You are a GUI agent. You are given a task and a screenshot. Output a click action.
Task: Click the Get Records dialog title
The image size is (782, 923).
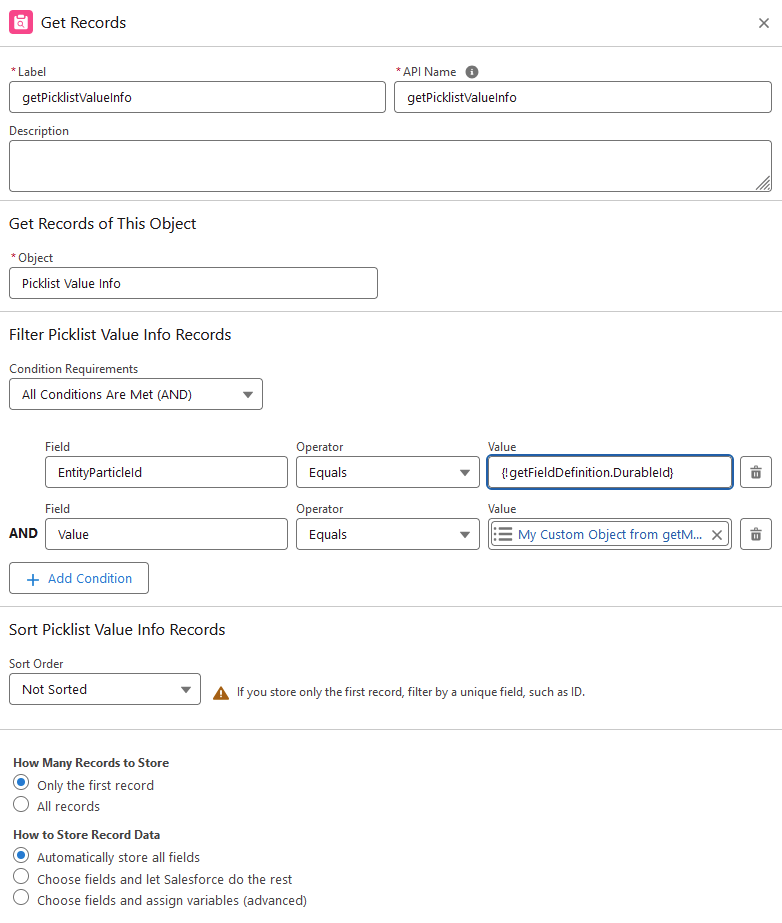83,23
